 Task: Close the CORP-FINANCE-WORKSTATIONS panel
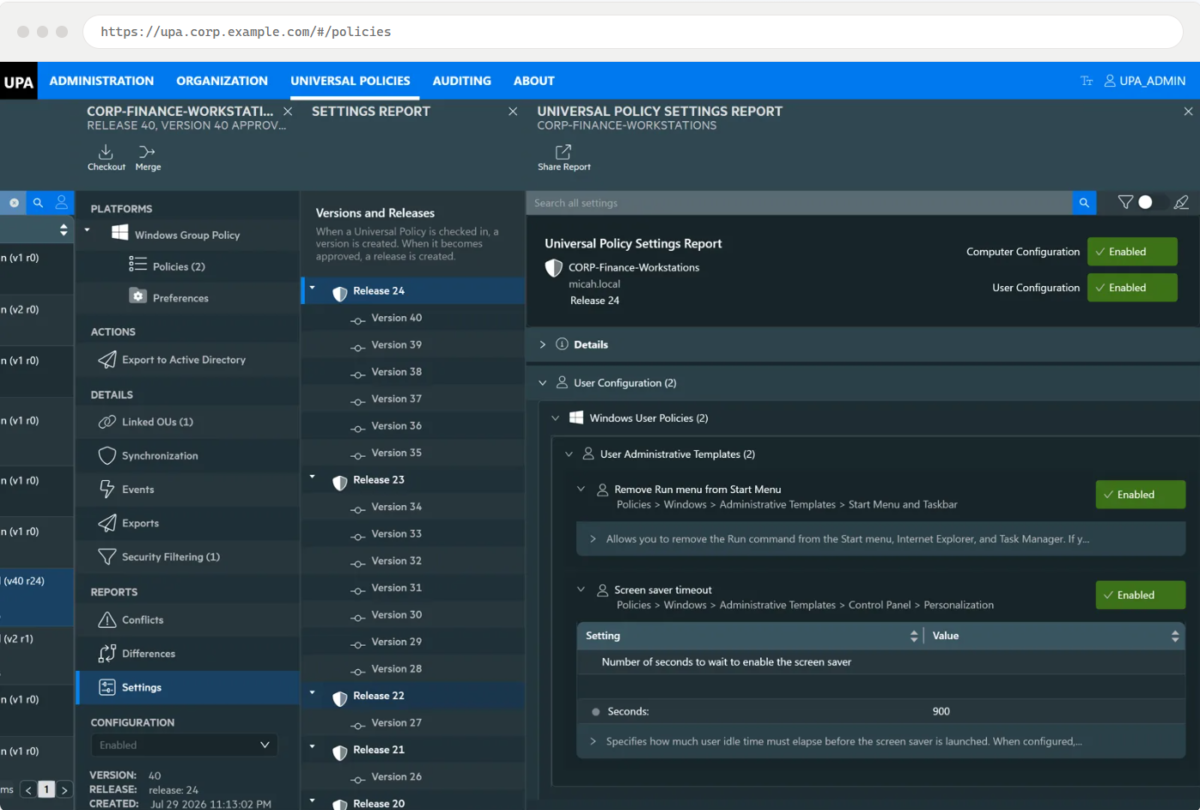(288, 112)
